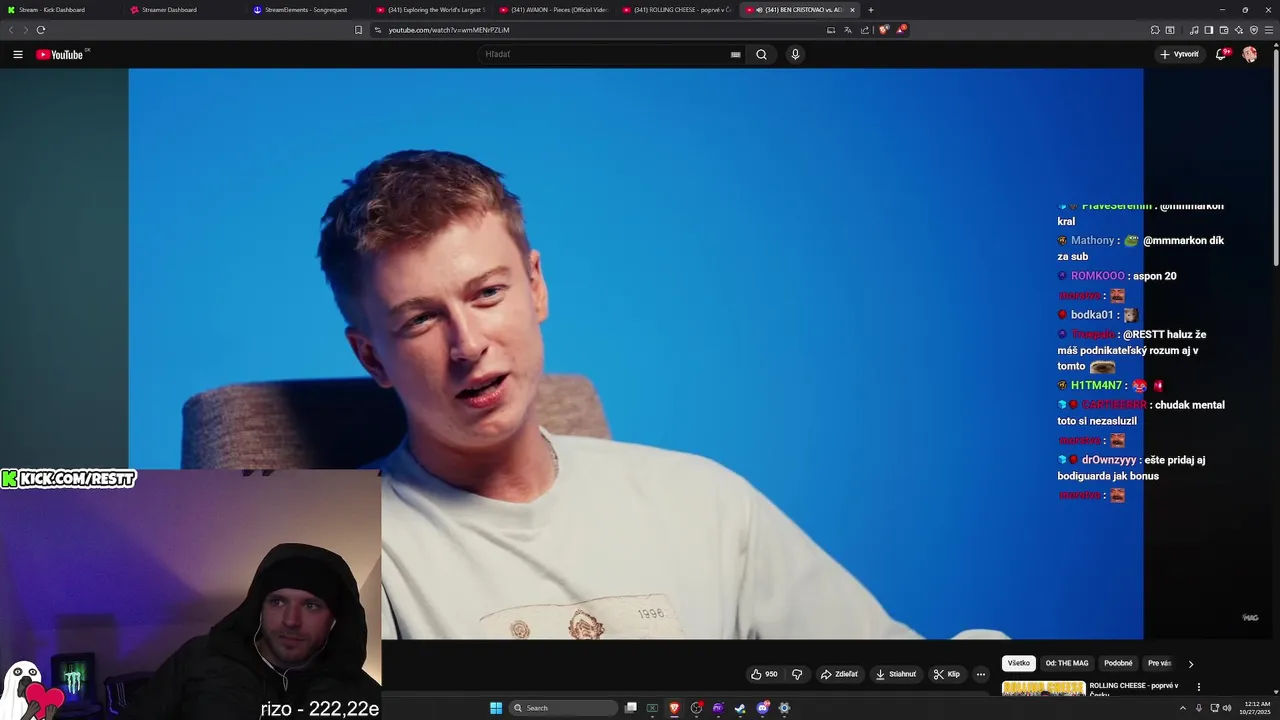Open Steam from the taskbar
Image resolution: width=1280 pixels, height=720 pixels.
tap(740, 708)
